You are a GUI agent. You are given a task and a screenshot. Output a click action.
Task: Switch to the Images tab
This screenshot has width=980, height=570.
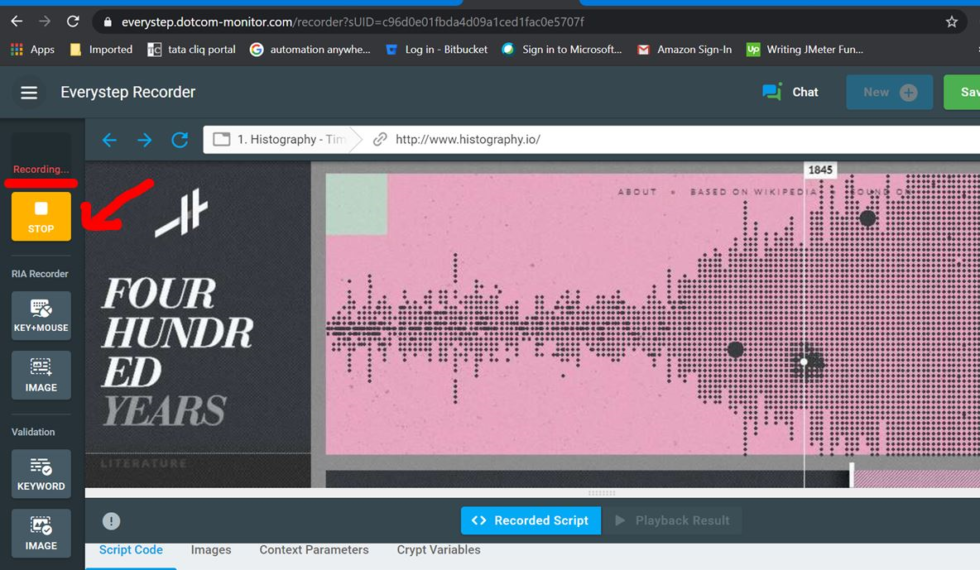point(211,550)
